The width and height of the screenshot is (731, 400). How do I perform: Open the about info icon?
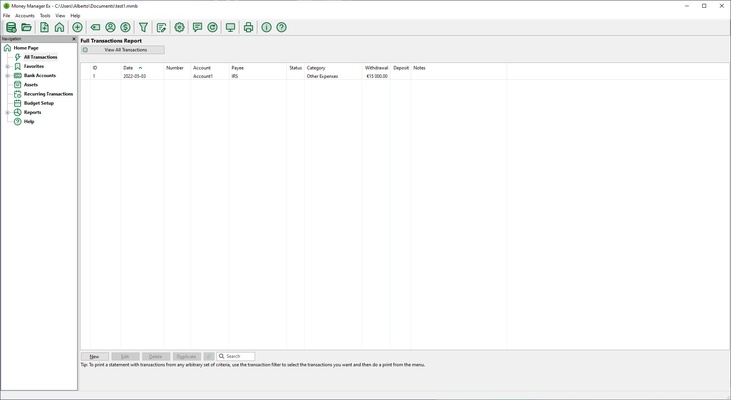point(266,28)
